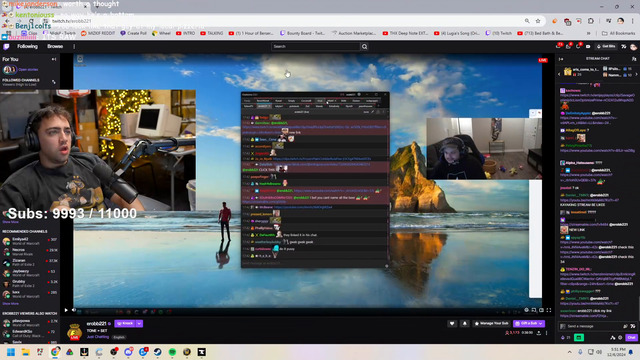This screenshot has width=640, height=360.
Task: Open the Chrome three-dot menu
Action: point(633,21)
